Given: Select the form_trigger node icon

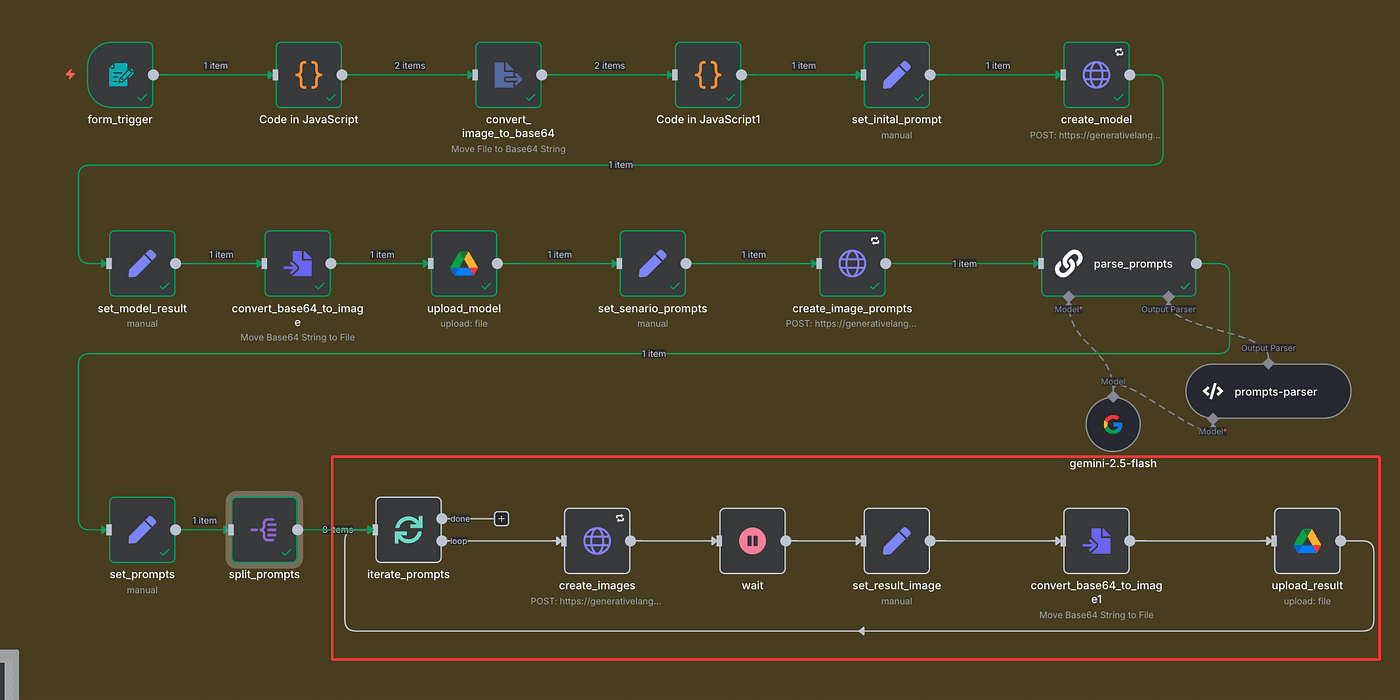Looking at the screenshot, I should (x=121, y=75).
